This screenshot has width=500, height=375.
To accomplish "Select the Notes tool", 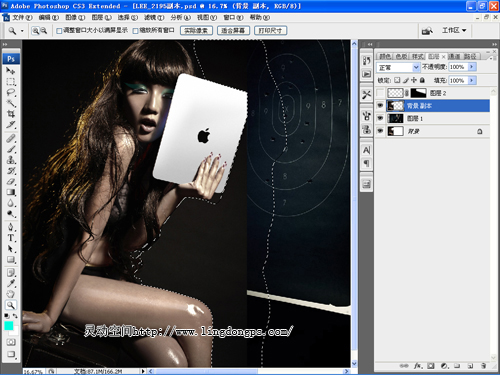I will 11,273.
